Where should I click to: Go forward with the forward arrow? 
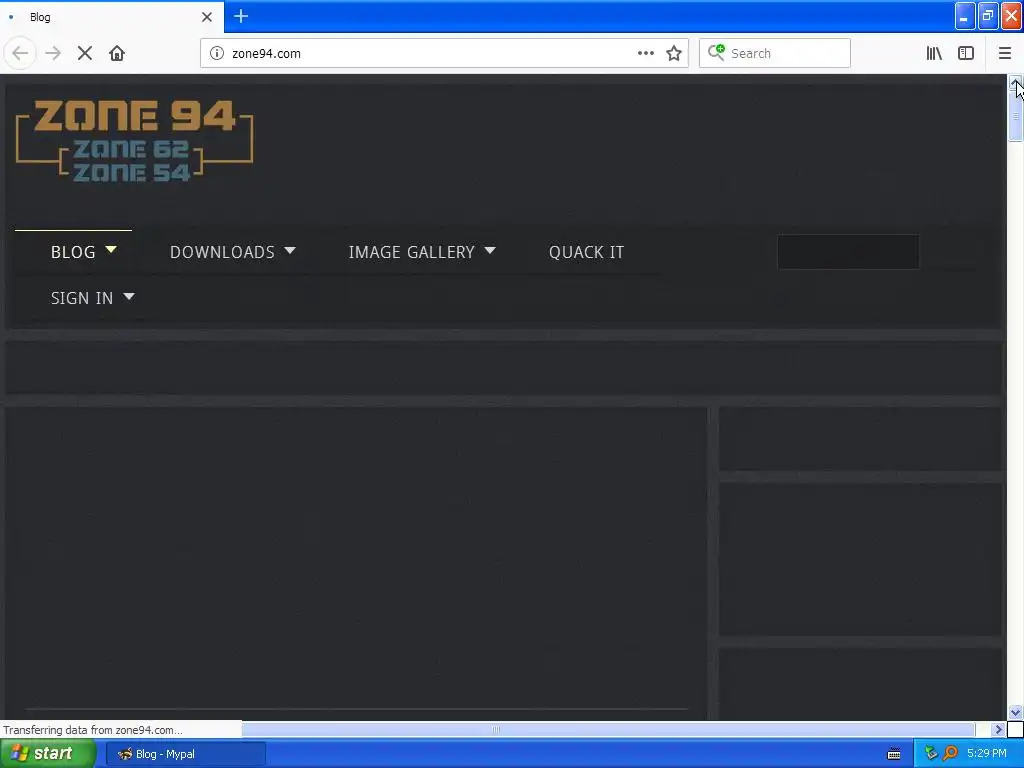[53, 53]
